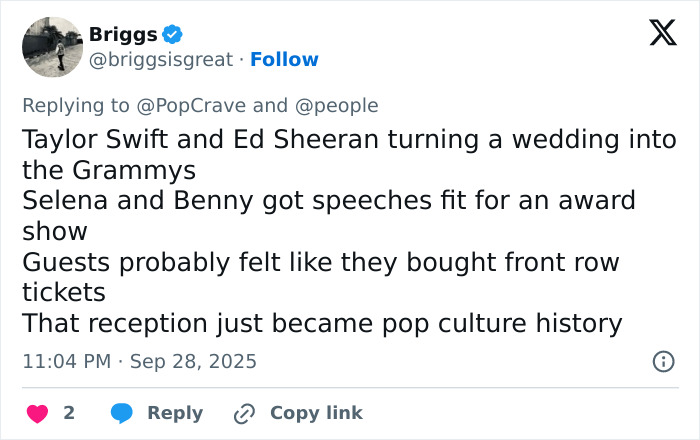Open the info icon beside the timestamp
The width and height of the screenshot is (700, 440).
pos(662,362)
